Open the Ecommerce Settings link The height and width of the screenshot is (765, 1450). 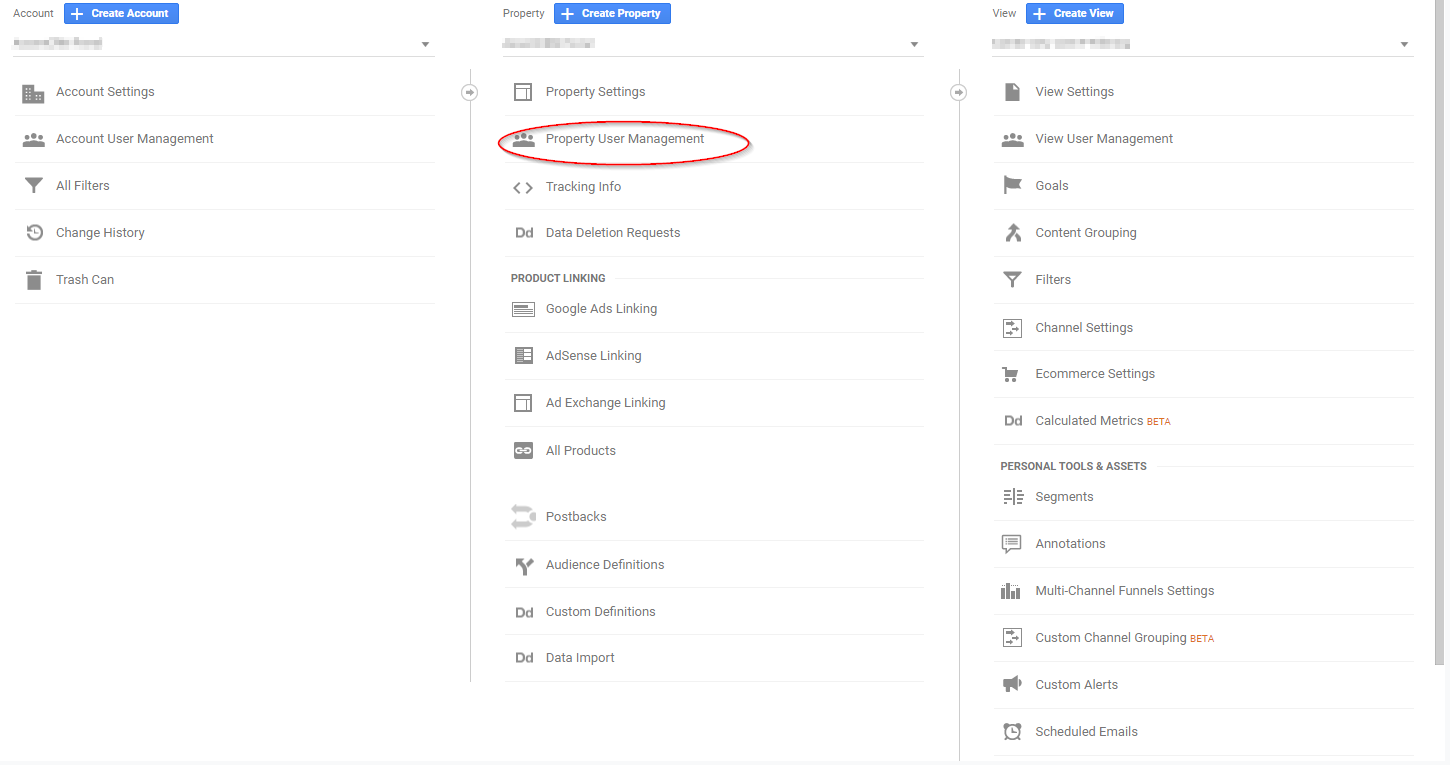click(1095, 374)
